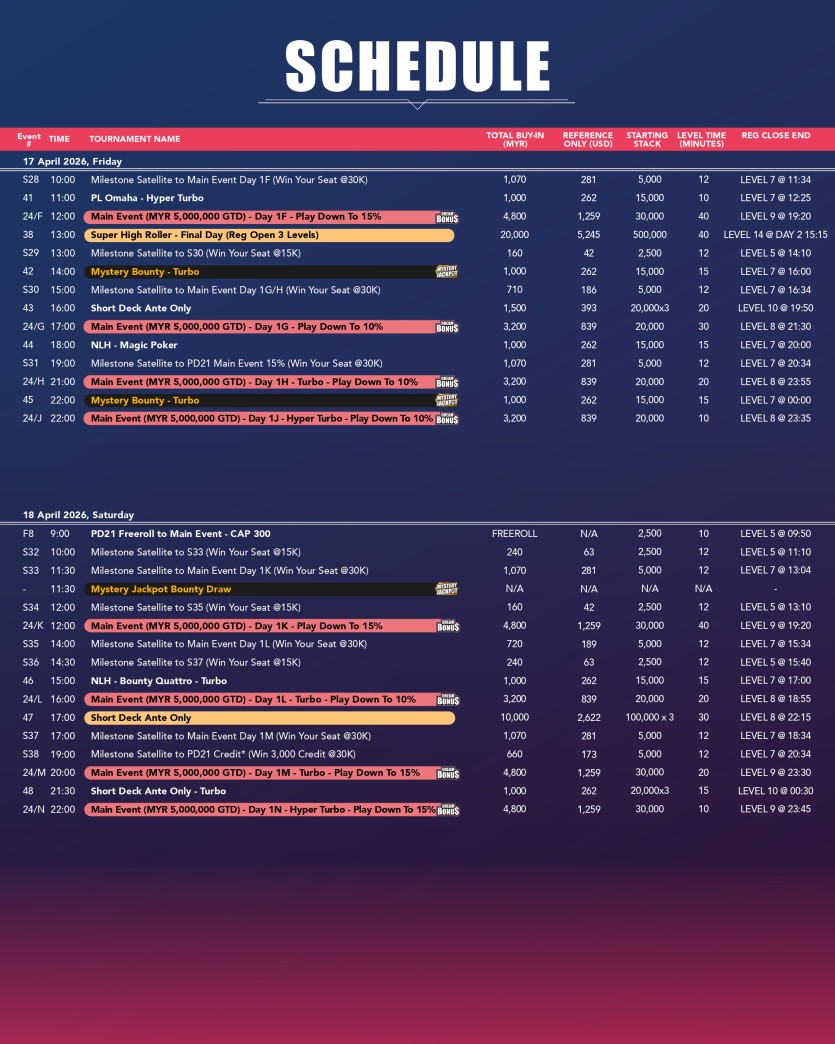Select the PD21 Freeroll to Main Event entry
The height and width of the screenshot is (1044, 835).
pos(180,534)
